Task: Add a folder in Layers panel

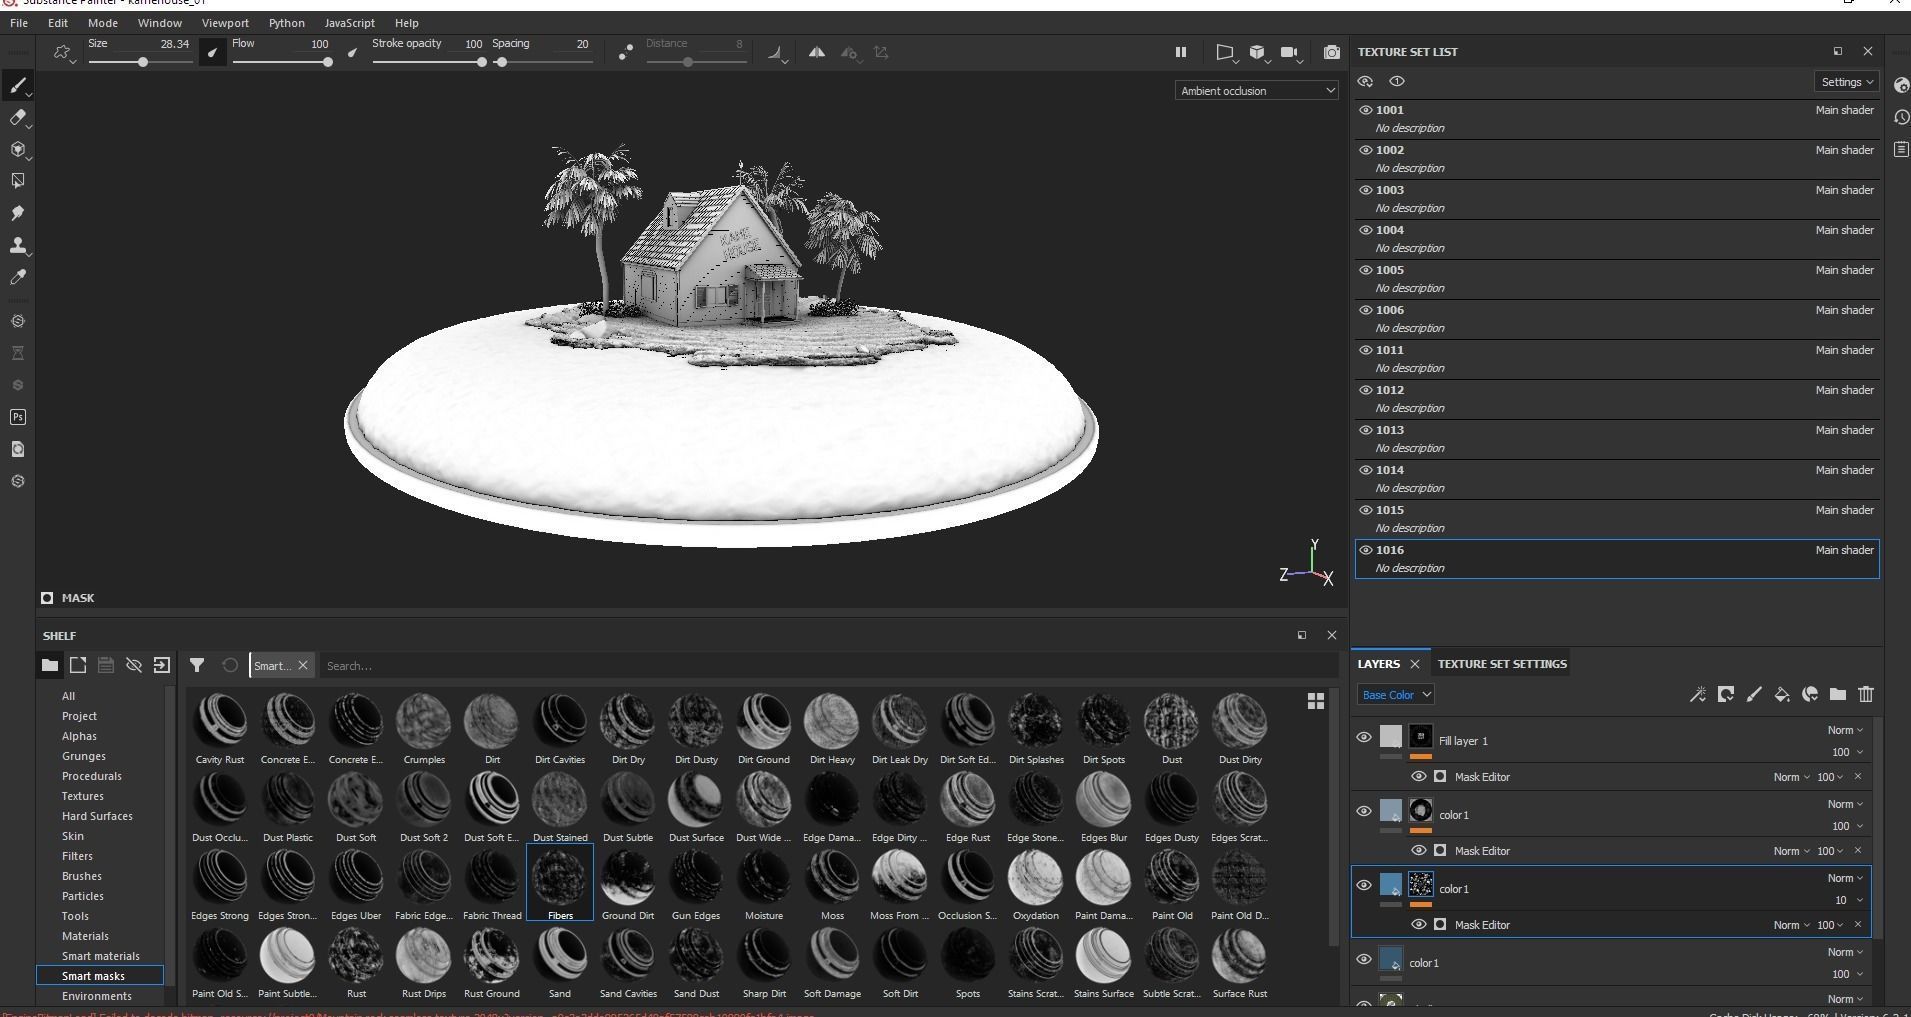Action: tap(1838, 695)
